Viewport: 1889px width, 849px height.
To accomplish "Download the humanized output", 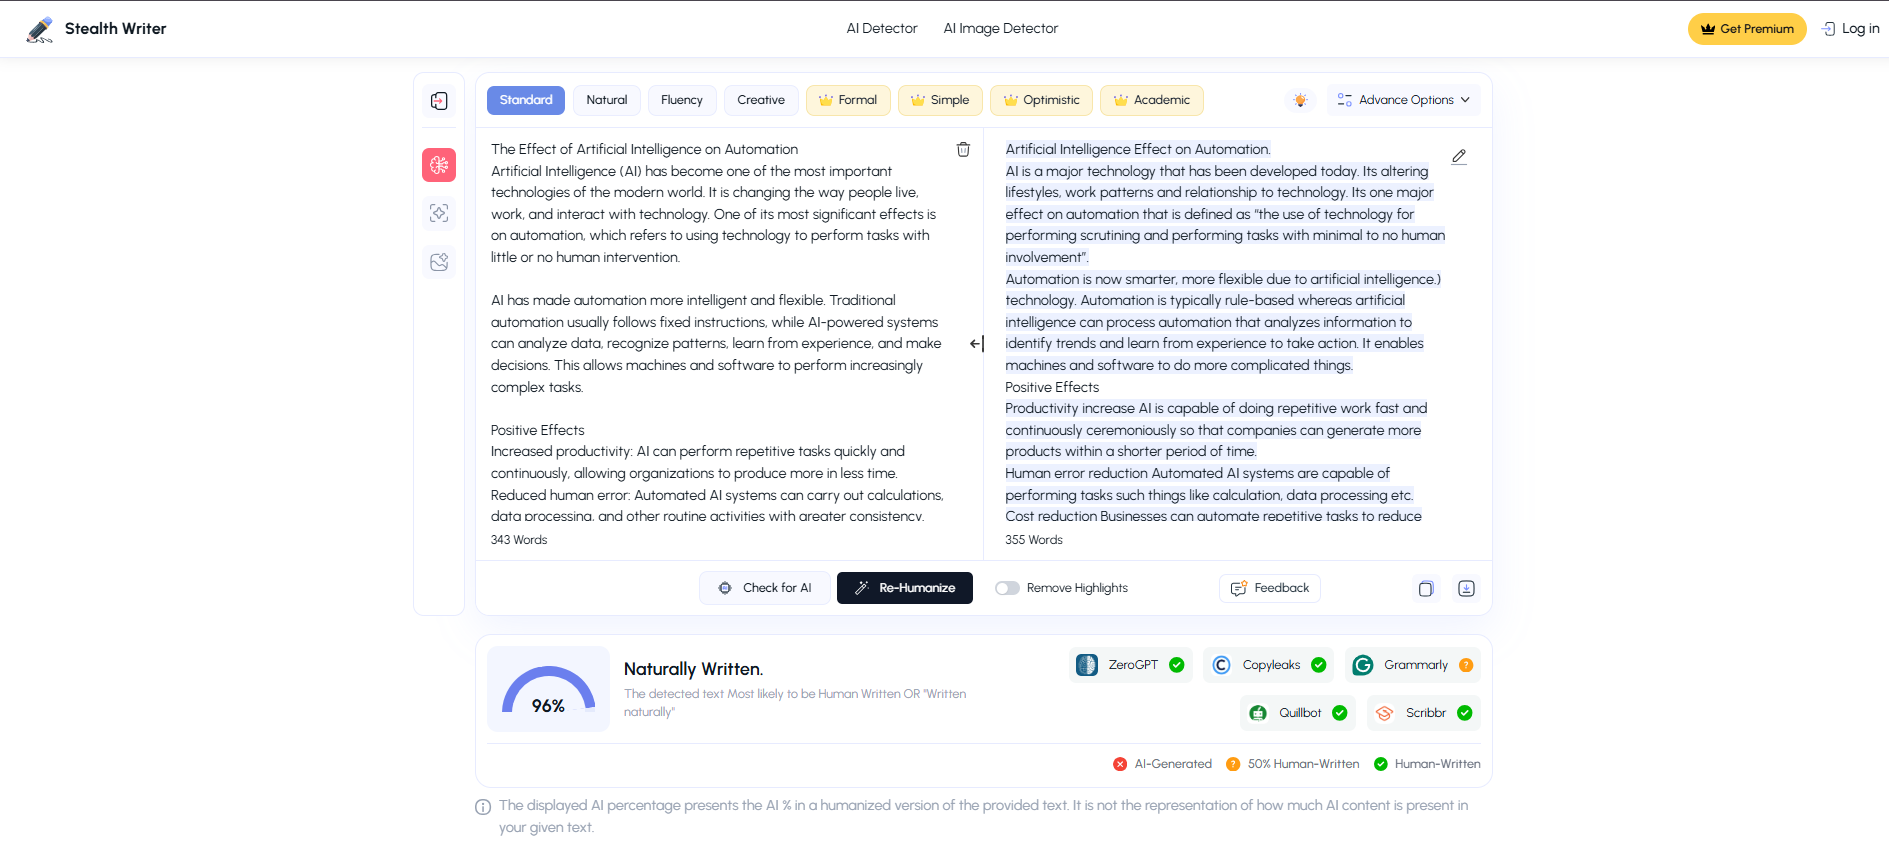I will point(1466,589).
